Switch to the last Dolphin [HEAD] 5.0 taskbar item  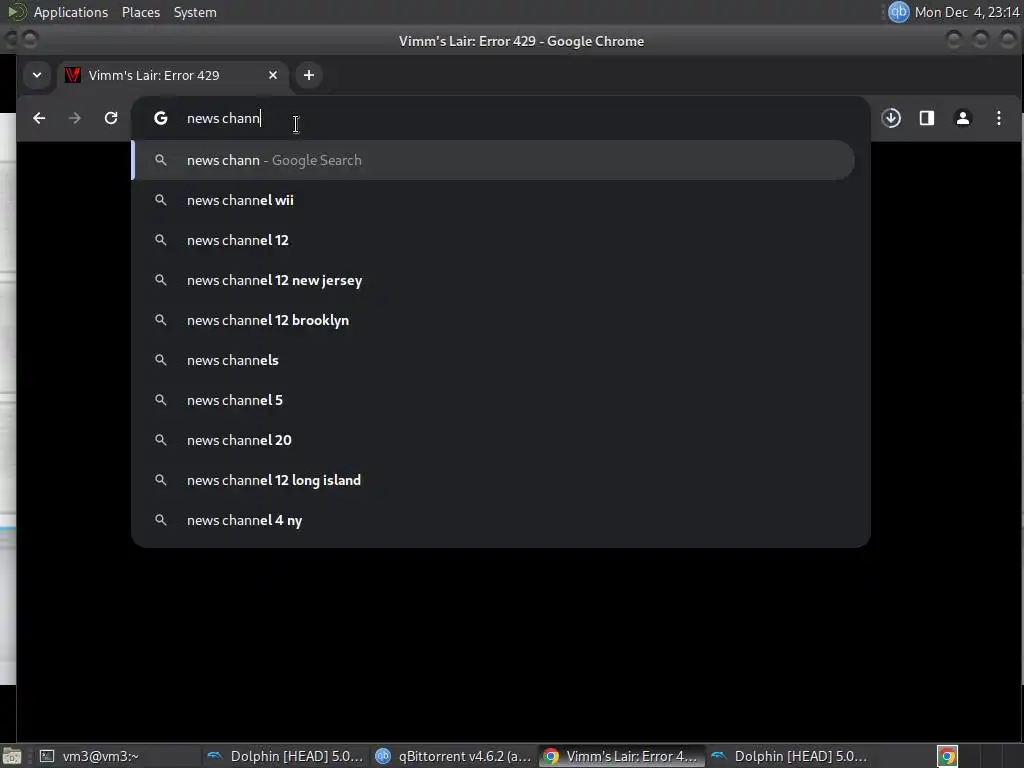tap(790, 756)
